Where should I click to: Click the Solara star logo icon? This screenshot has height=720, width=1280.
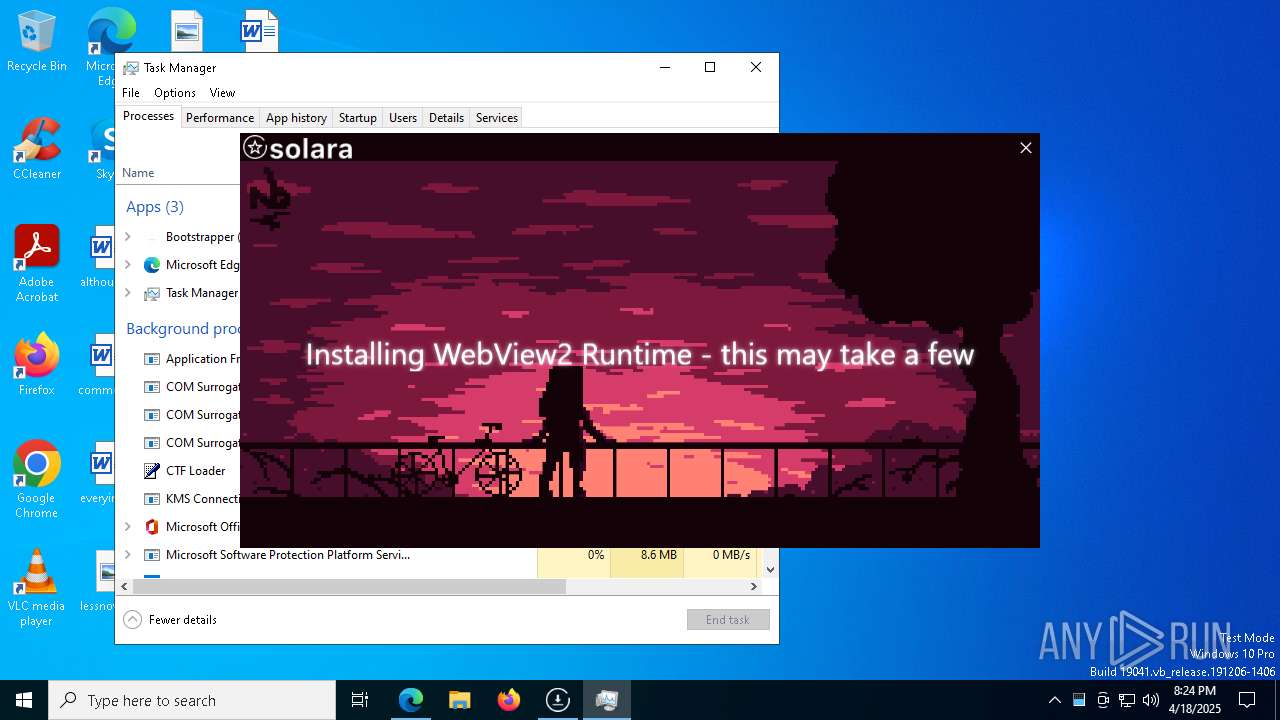point(255,148)
